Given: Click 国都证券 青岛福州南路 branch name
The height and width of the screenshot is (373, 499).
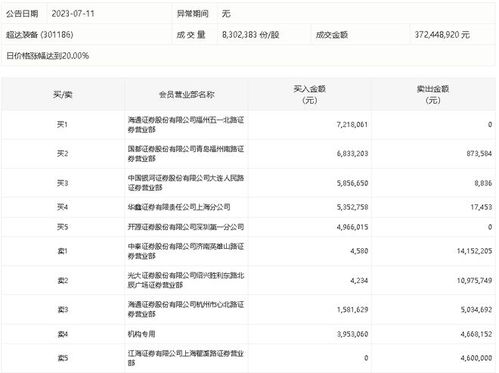Looking at the screenshot, I should pyautogui.click(x=186, y=153).
